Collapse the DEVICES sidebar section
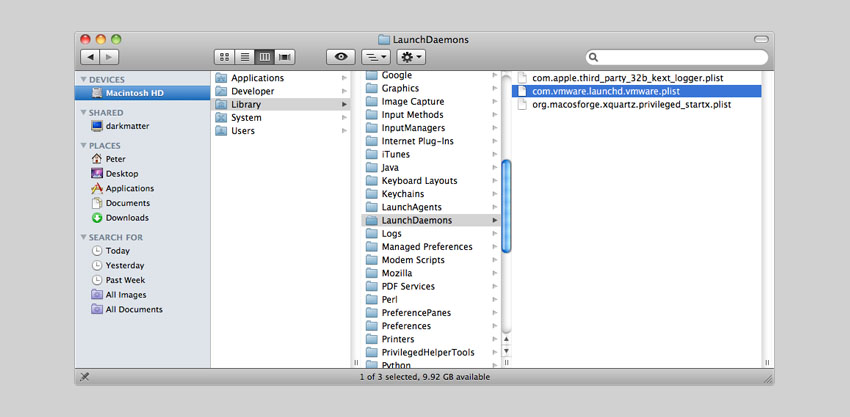This screenshot has height=417, width=850. coord(84,80)
